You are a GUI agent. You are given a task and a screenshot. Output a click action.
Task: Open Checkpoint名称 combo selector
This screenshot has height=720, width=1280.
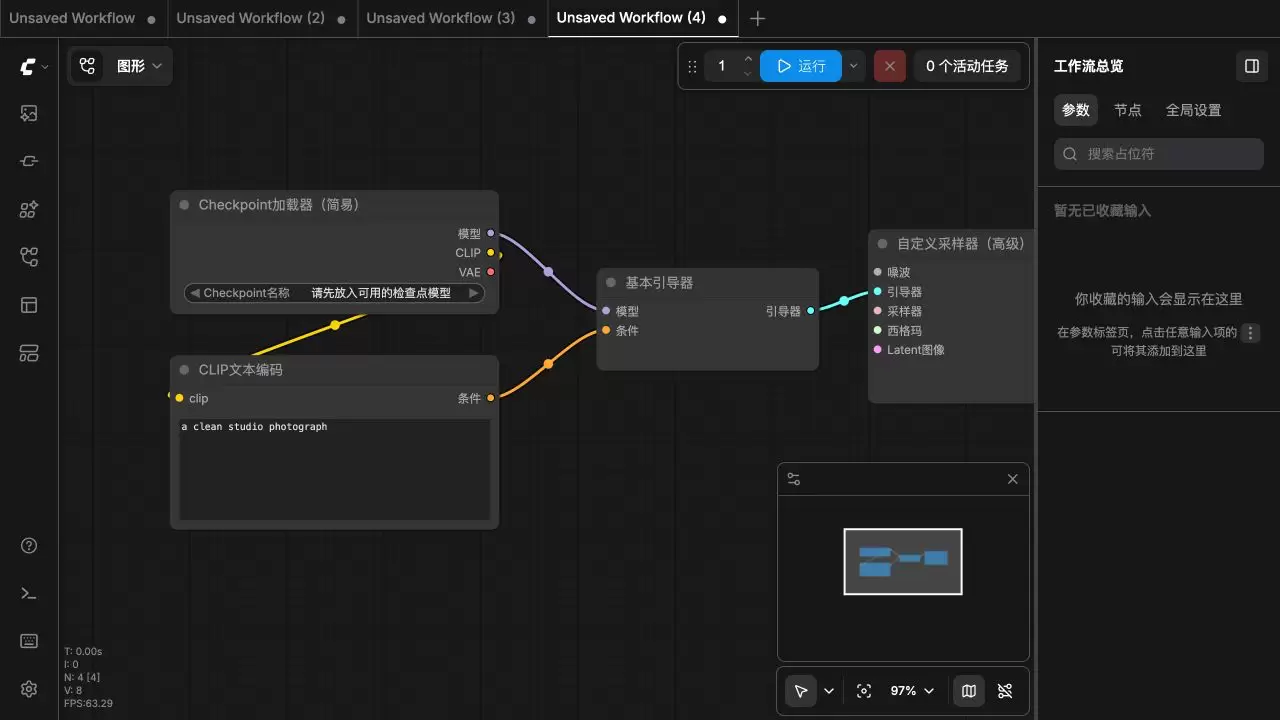click(x=334, y=293)
